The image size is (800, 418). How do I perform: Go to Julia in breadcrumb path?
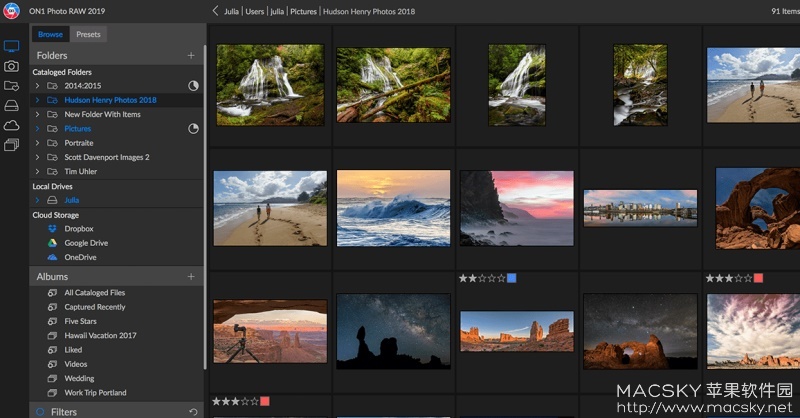(232, 11)
